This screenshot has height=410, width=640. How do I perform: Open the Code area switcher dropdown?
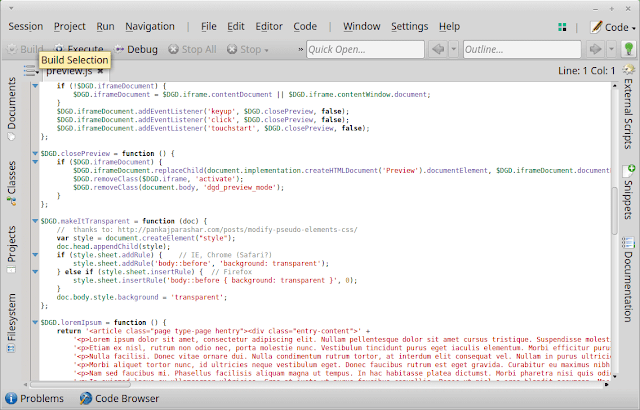tap(613, 27)
